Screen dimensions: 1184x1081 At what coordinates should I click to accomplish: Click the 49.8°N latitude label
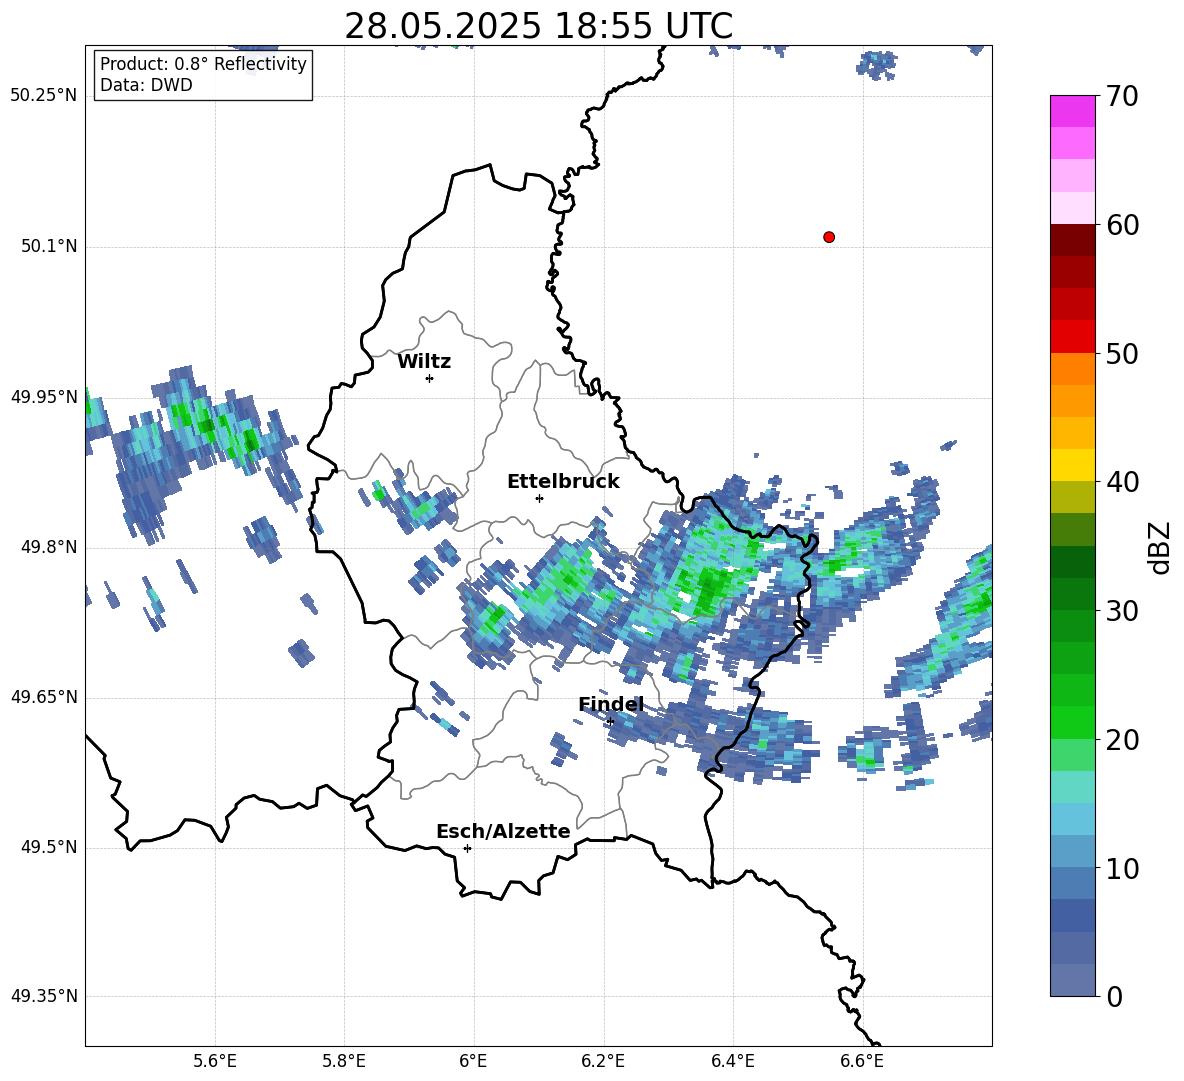click(49, 547)
